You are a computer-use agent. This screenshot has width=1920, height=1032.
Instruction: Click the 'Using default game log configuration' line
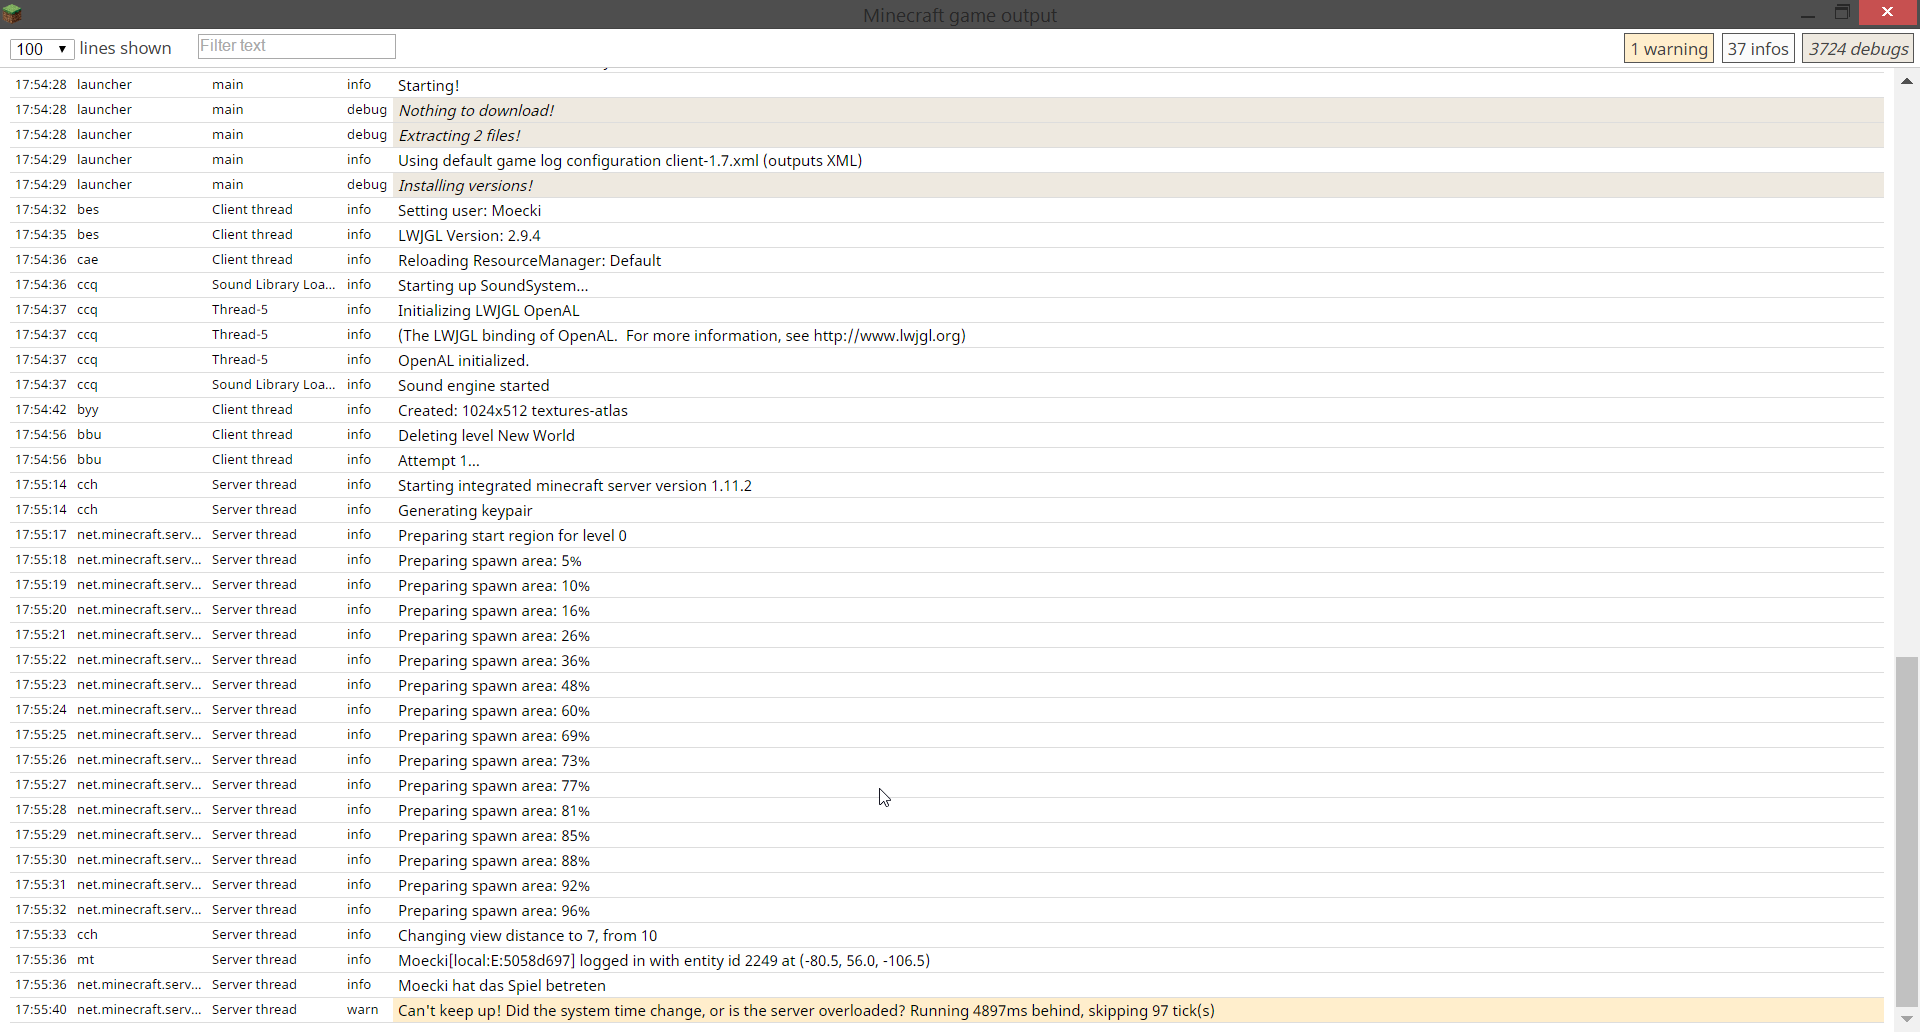947,160
